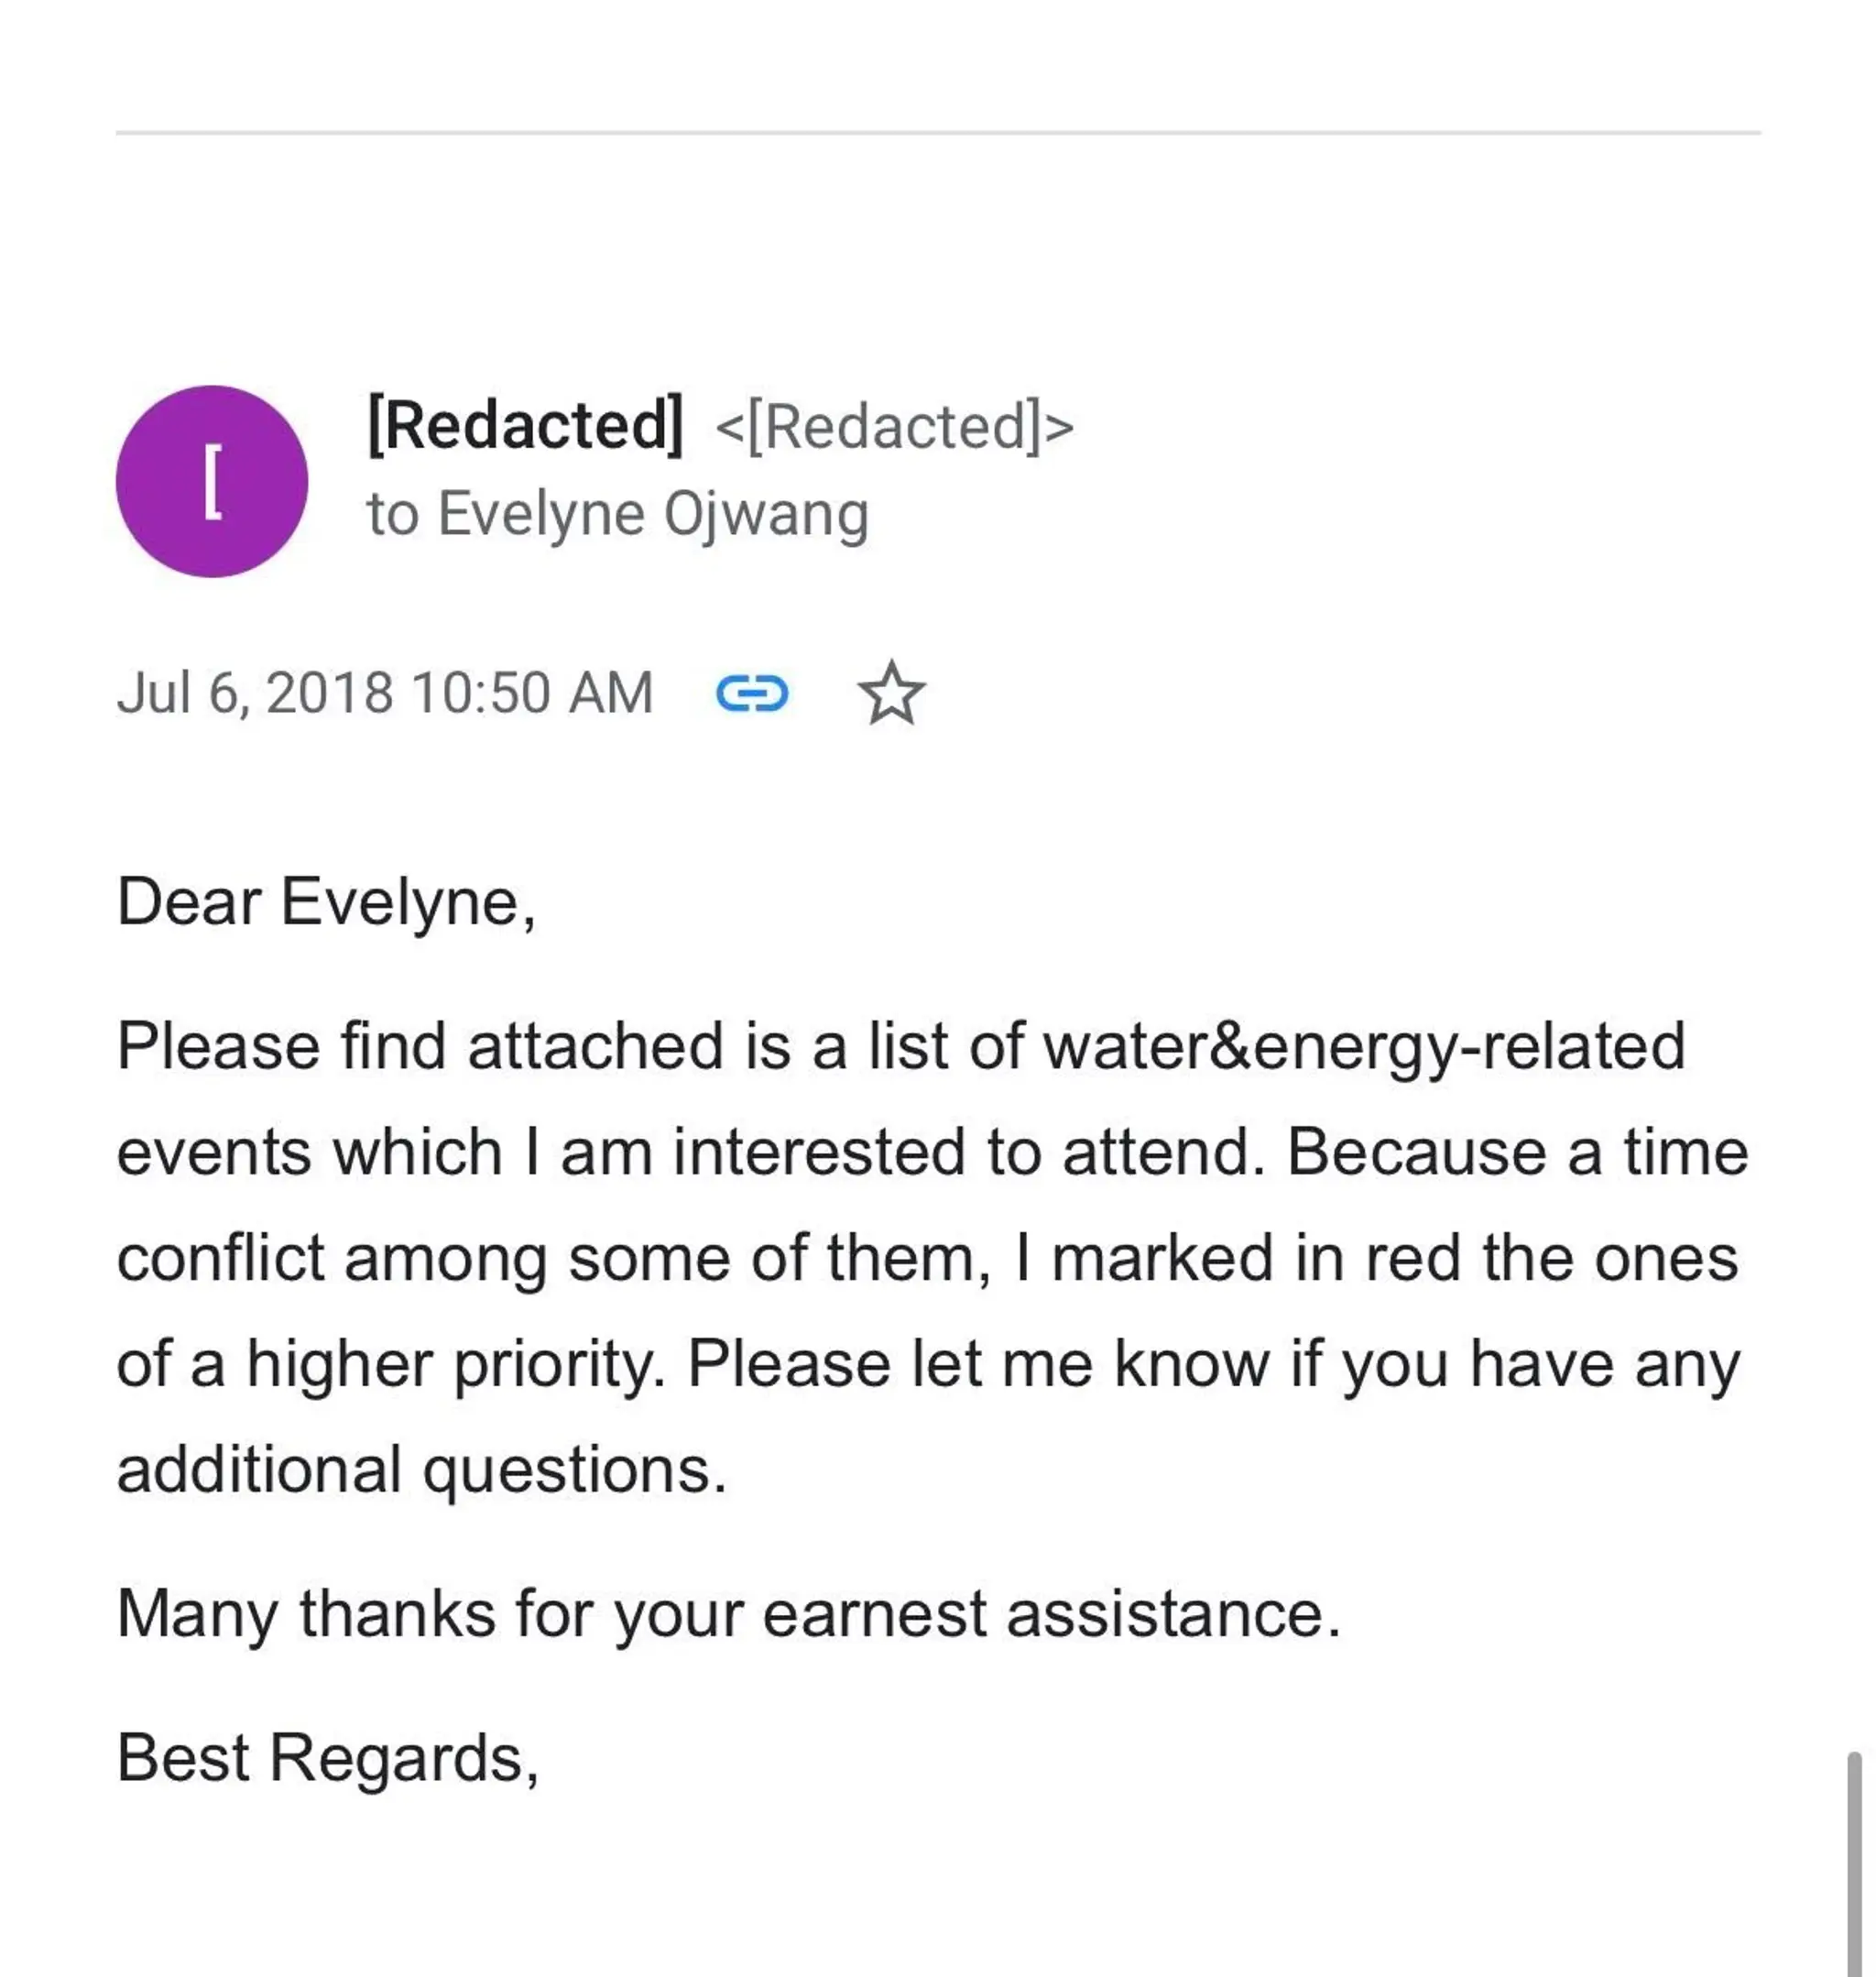Click the line starting "of a higher priority"
1876x1977 pixels.
928,1365
